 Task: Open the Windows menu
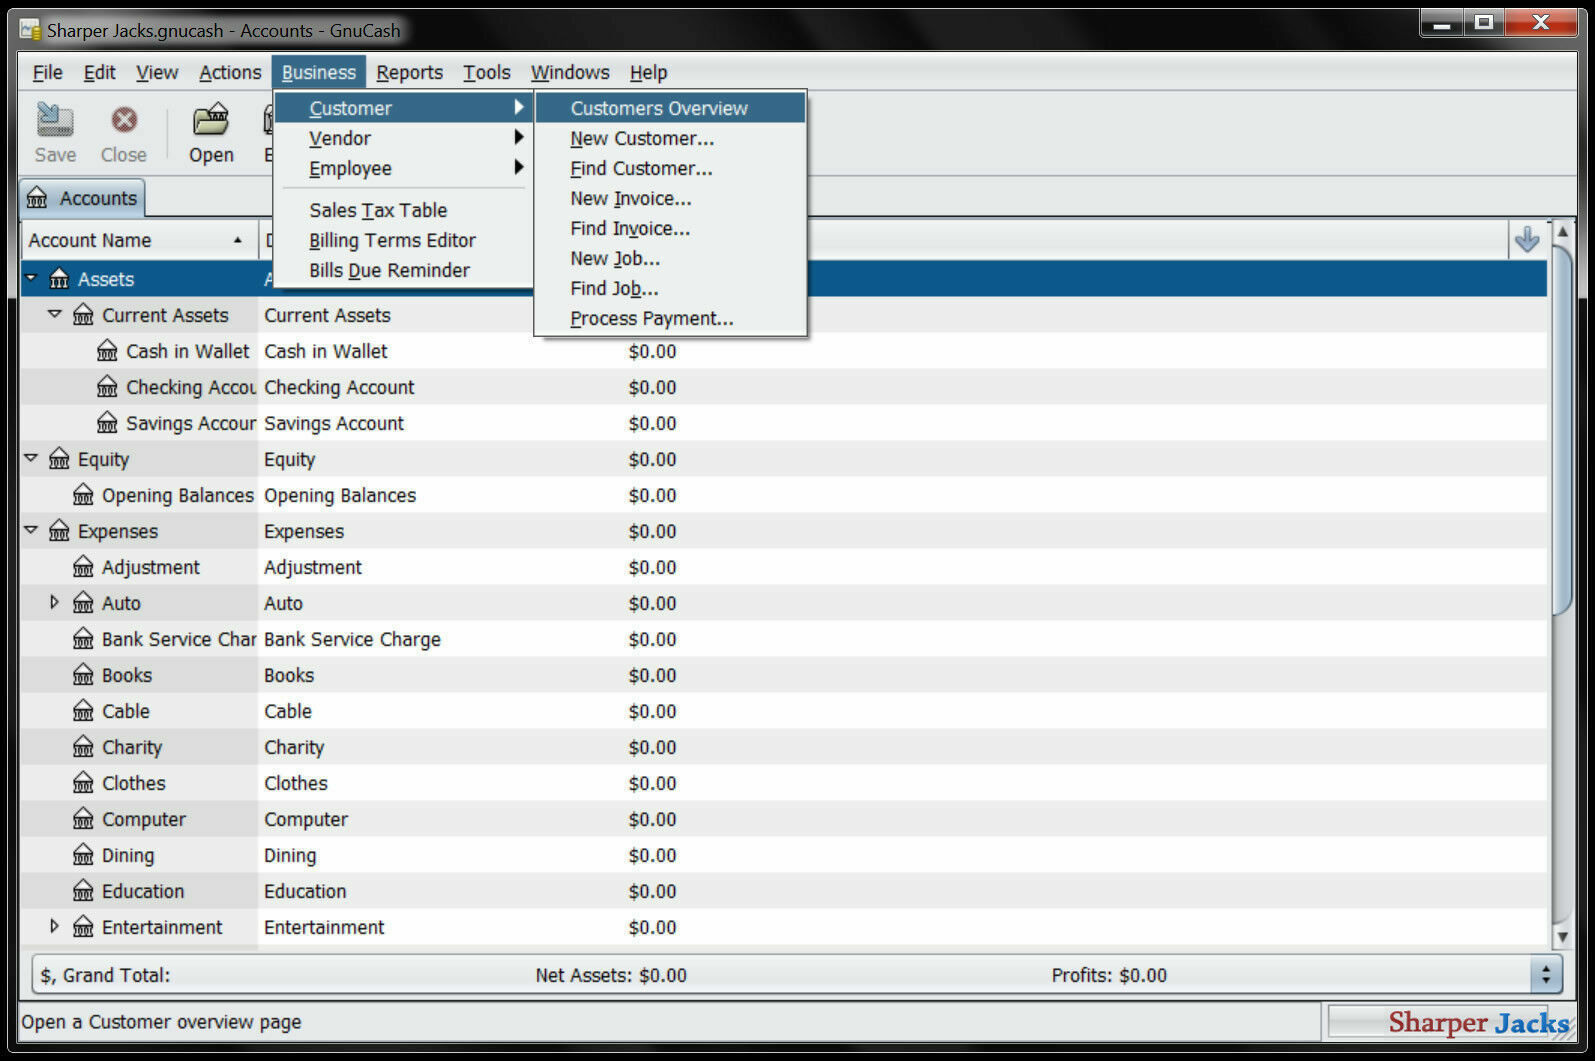click(570, 72)
